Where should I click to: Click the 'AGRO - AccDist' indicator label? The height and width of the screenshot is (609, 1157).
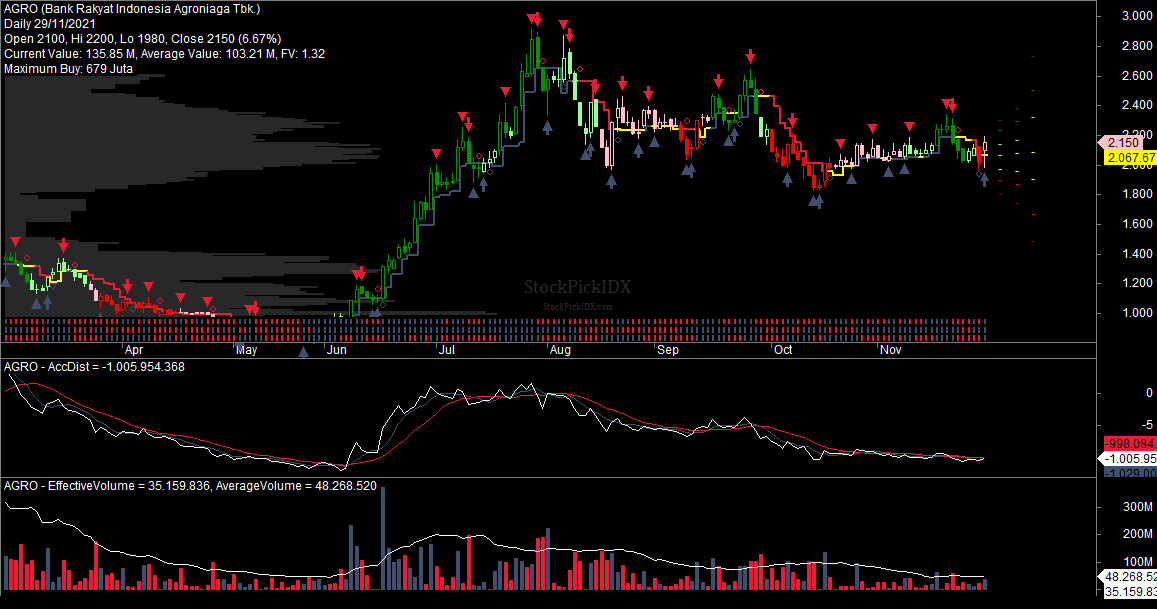pyautogui.click(x=94, y=367)
